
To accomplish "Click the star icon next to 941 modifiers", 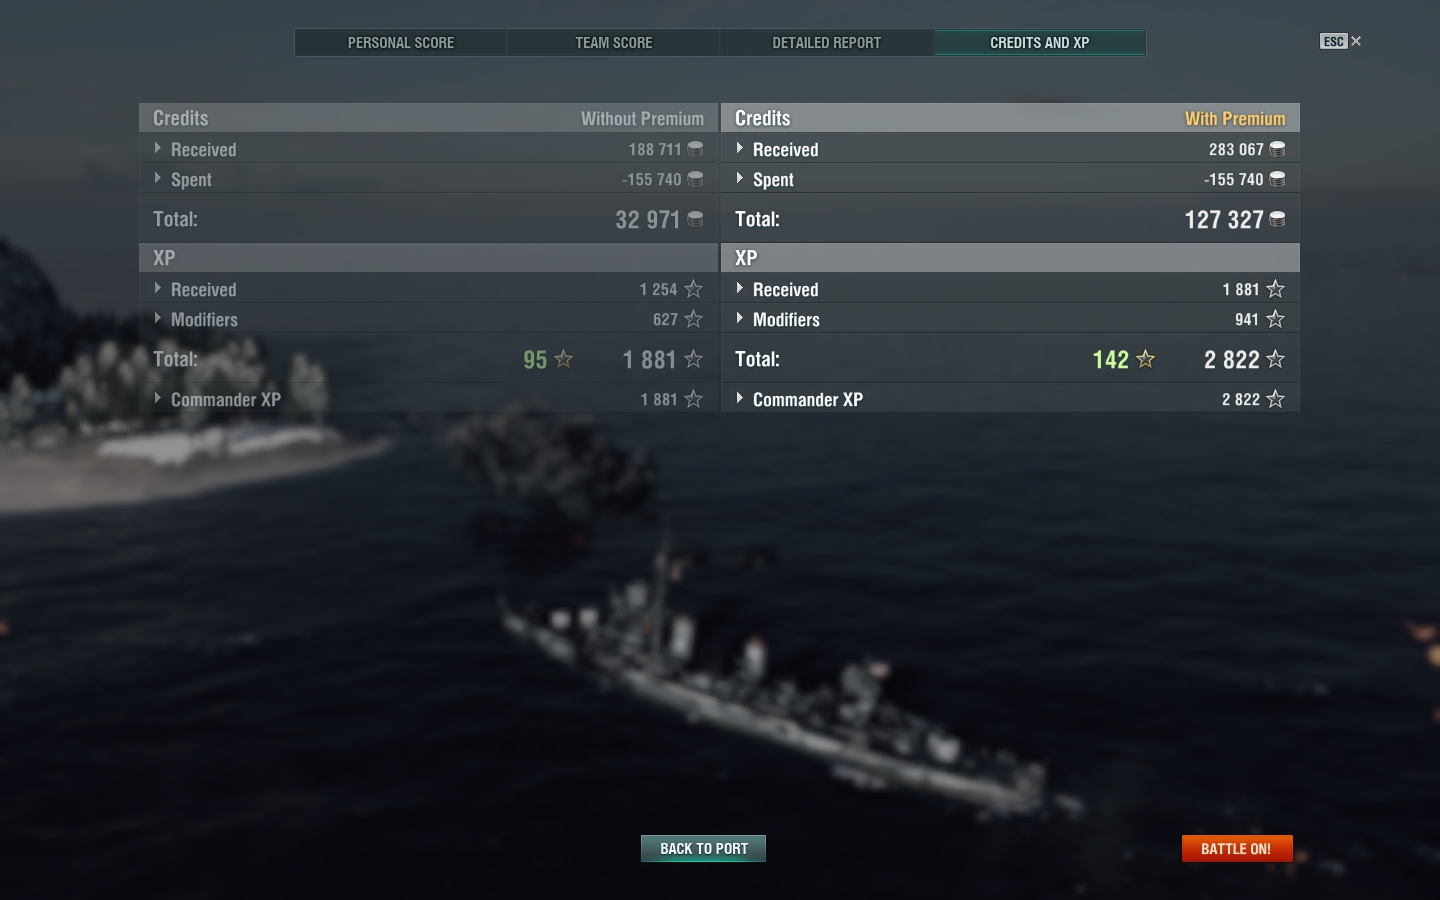I will coord(1275,319).
